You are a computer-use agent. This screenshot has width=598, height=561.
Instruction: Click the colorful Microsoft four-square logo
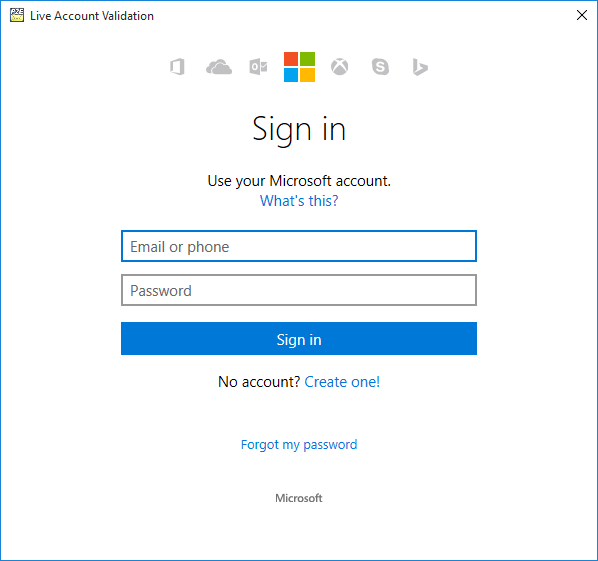tap(299, 67)
